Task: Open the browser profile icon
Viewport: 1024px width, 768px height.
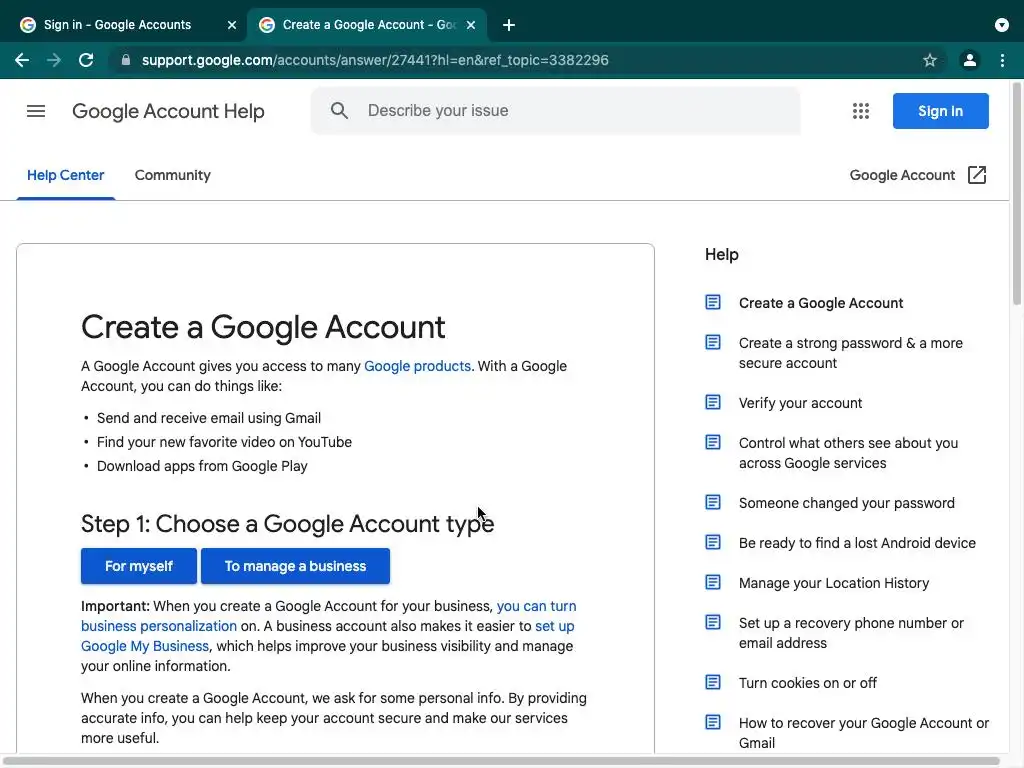Action: click(x=970, y=60)
